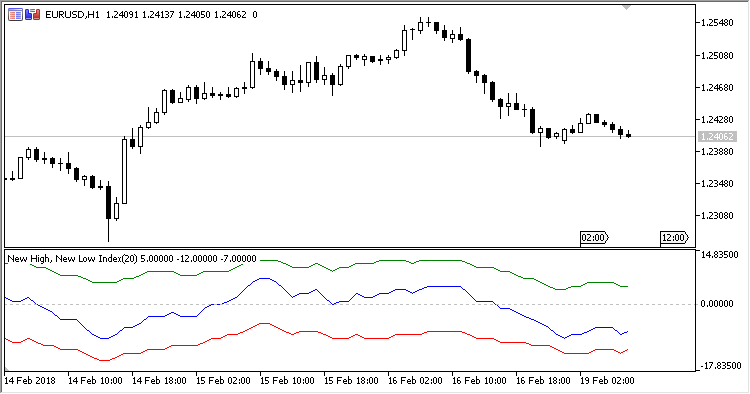Click the highlighted 1.24062 current price label

[716, 137]
